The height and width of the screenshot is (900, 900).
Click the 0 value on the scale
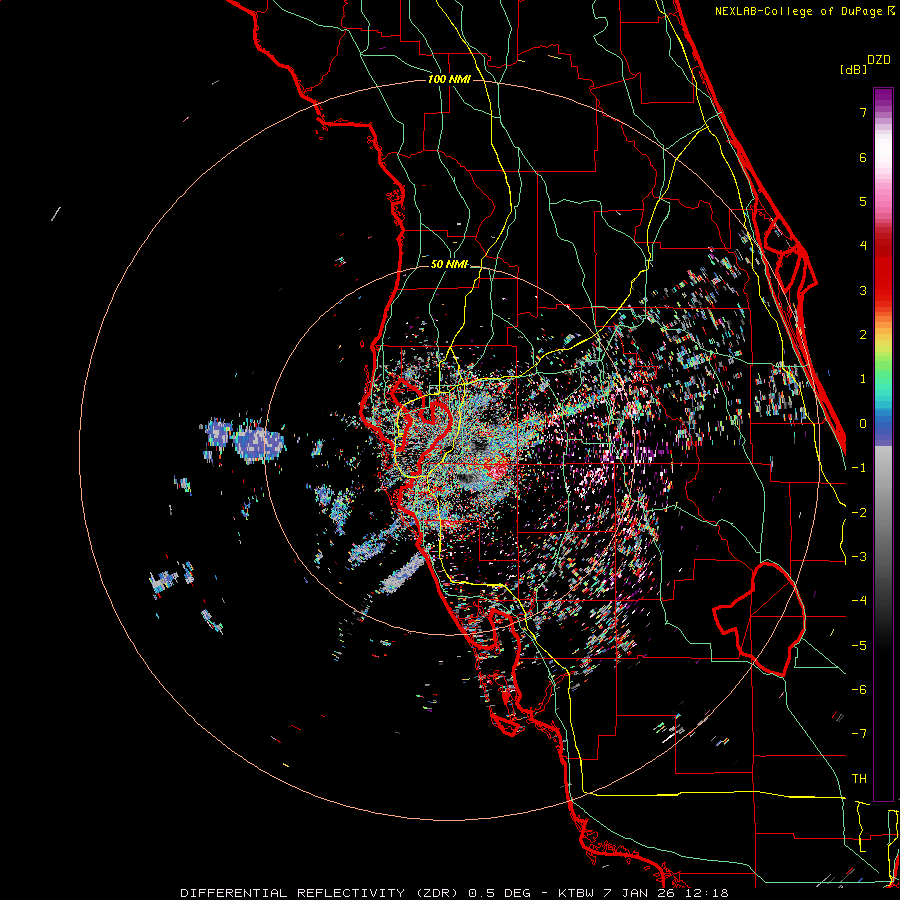click(863, 424)
